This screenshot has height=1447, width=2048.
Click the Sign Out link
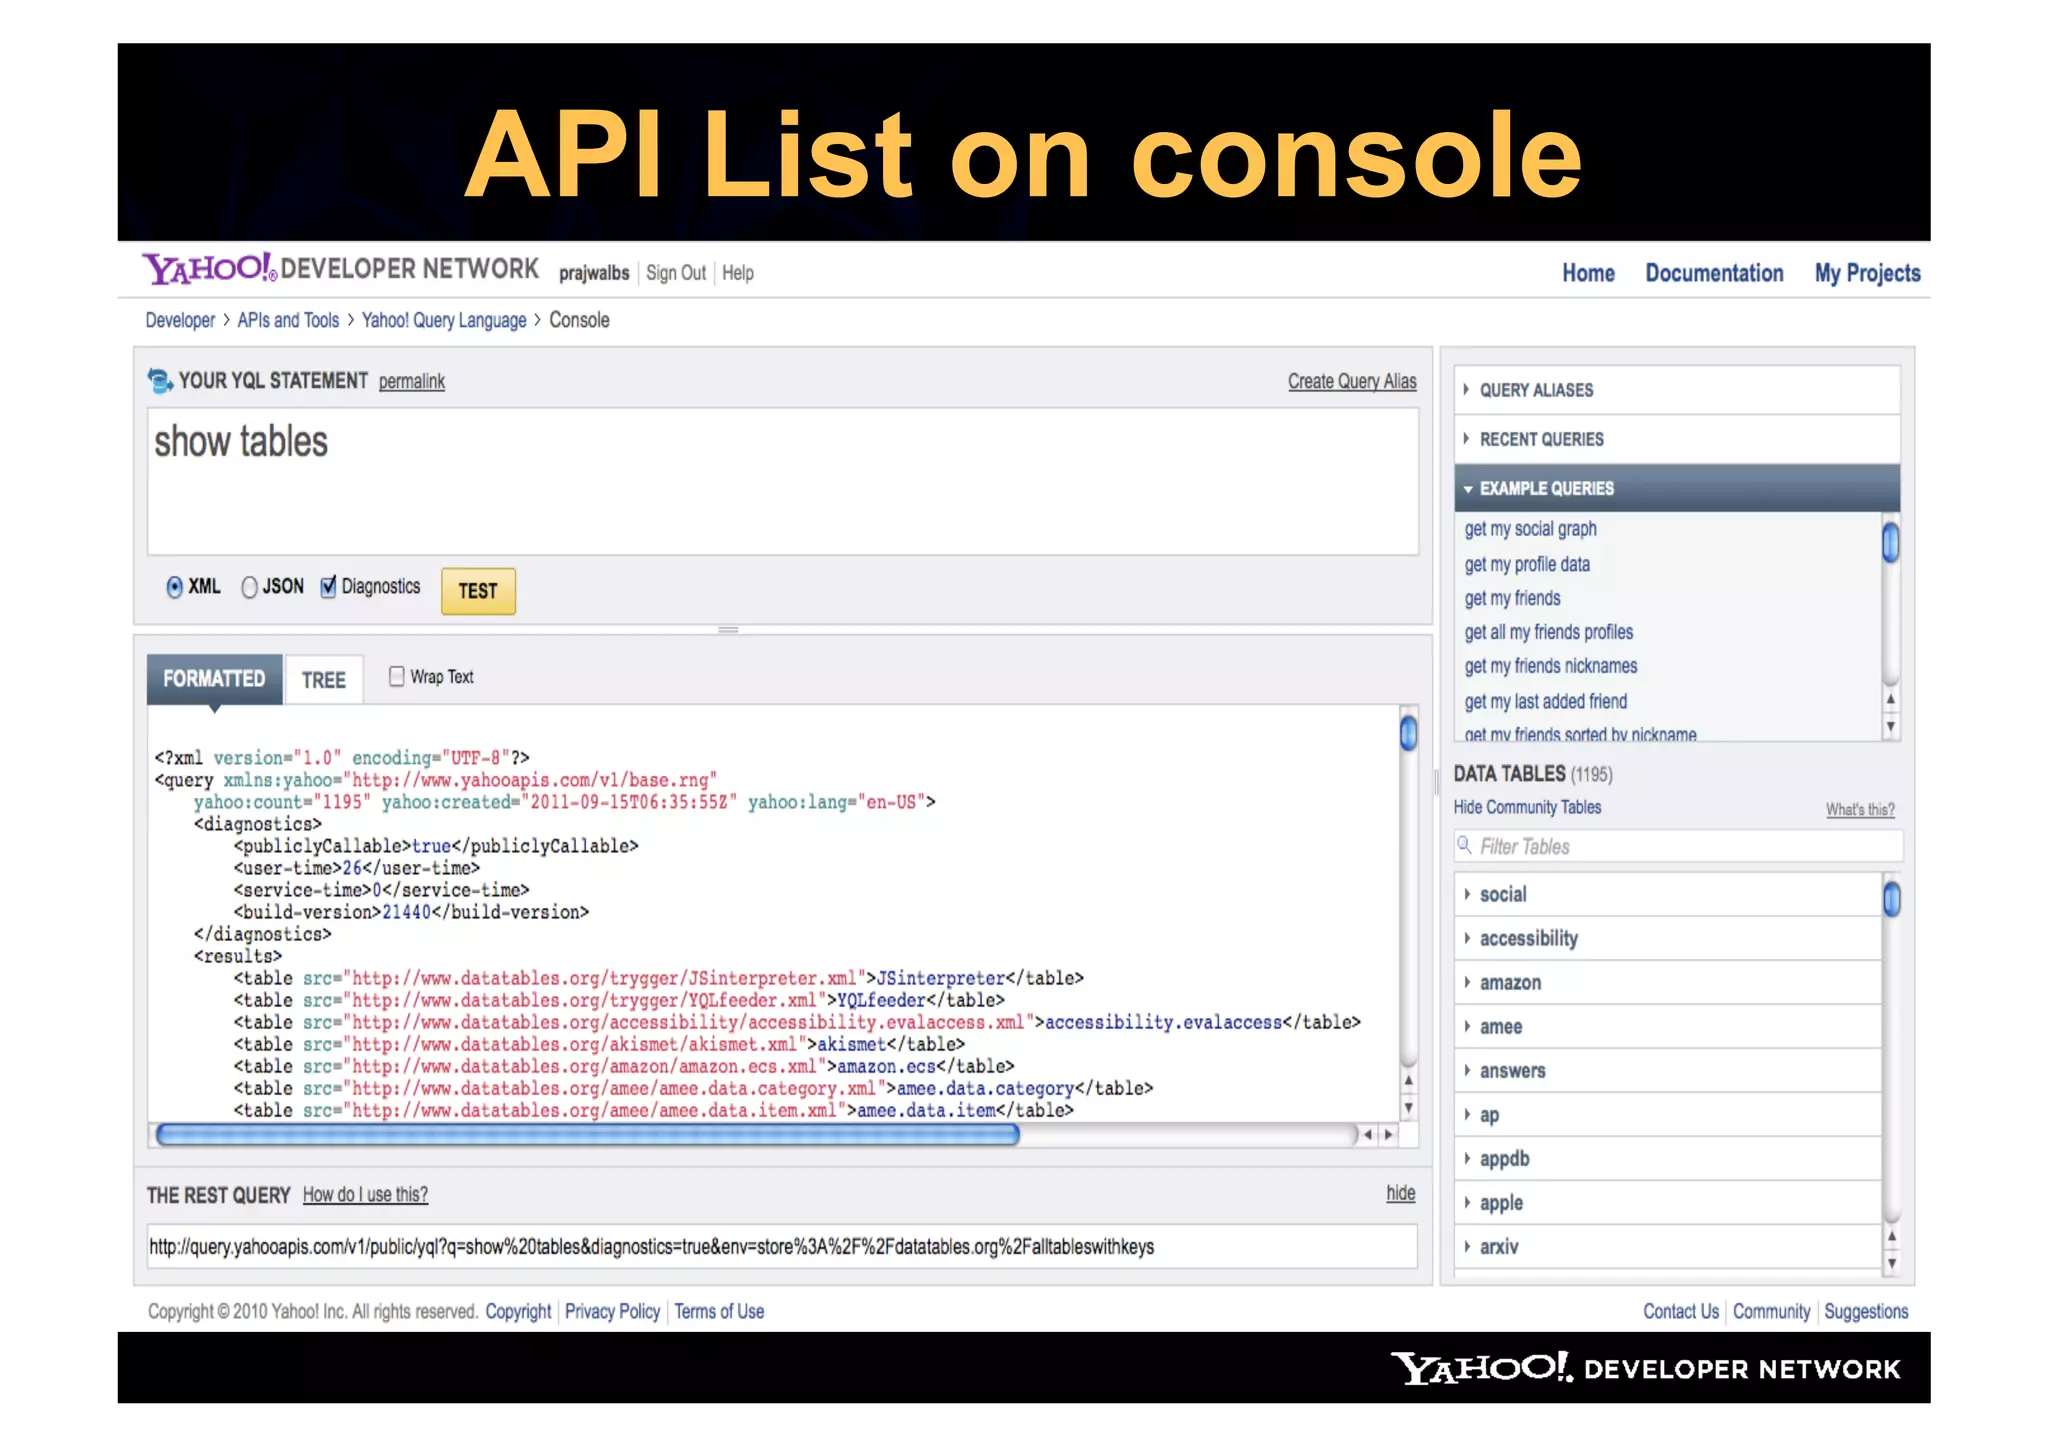pyautogui.click(x=676, y=273)
